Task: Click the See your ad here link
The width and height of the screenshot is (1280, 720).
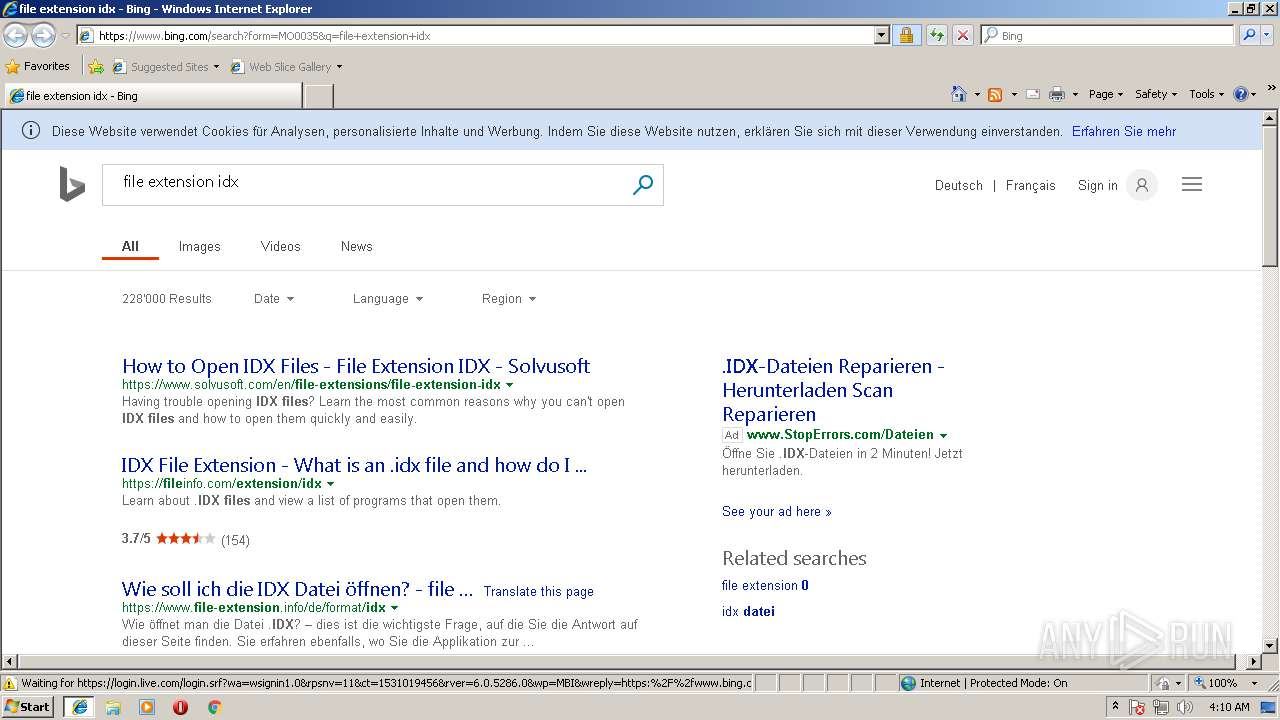Action: coord(777,511)
